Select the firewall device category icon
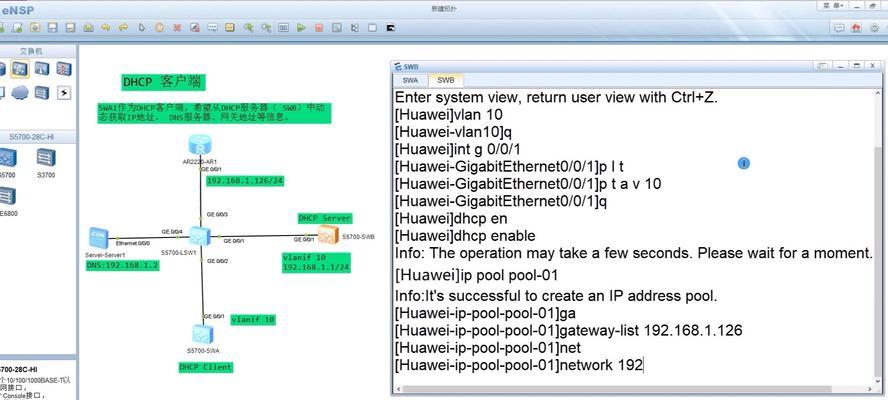 point(63,69)
